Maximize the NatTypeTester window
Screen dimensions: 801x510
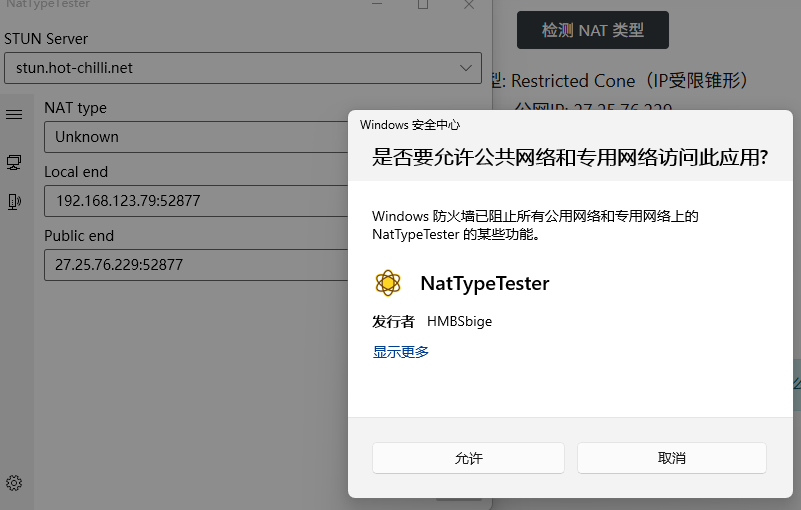coord(423,5)
